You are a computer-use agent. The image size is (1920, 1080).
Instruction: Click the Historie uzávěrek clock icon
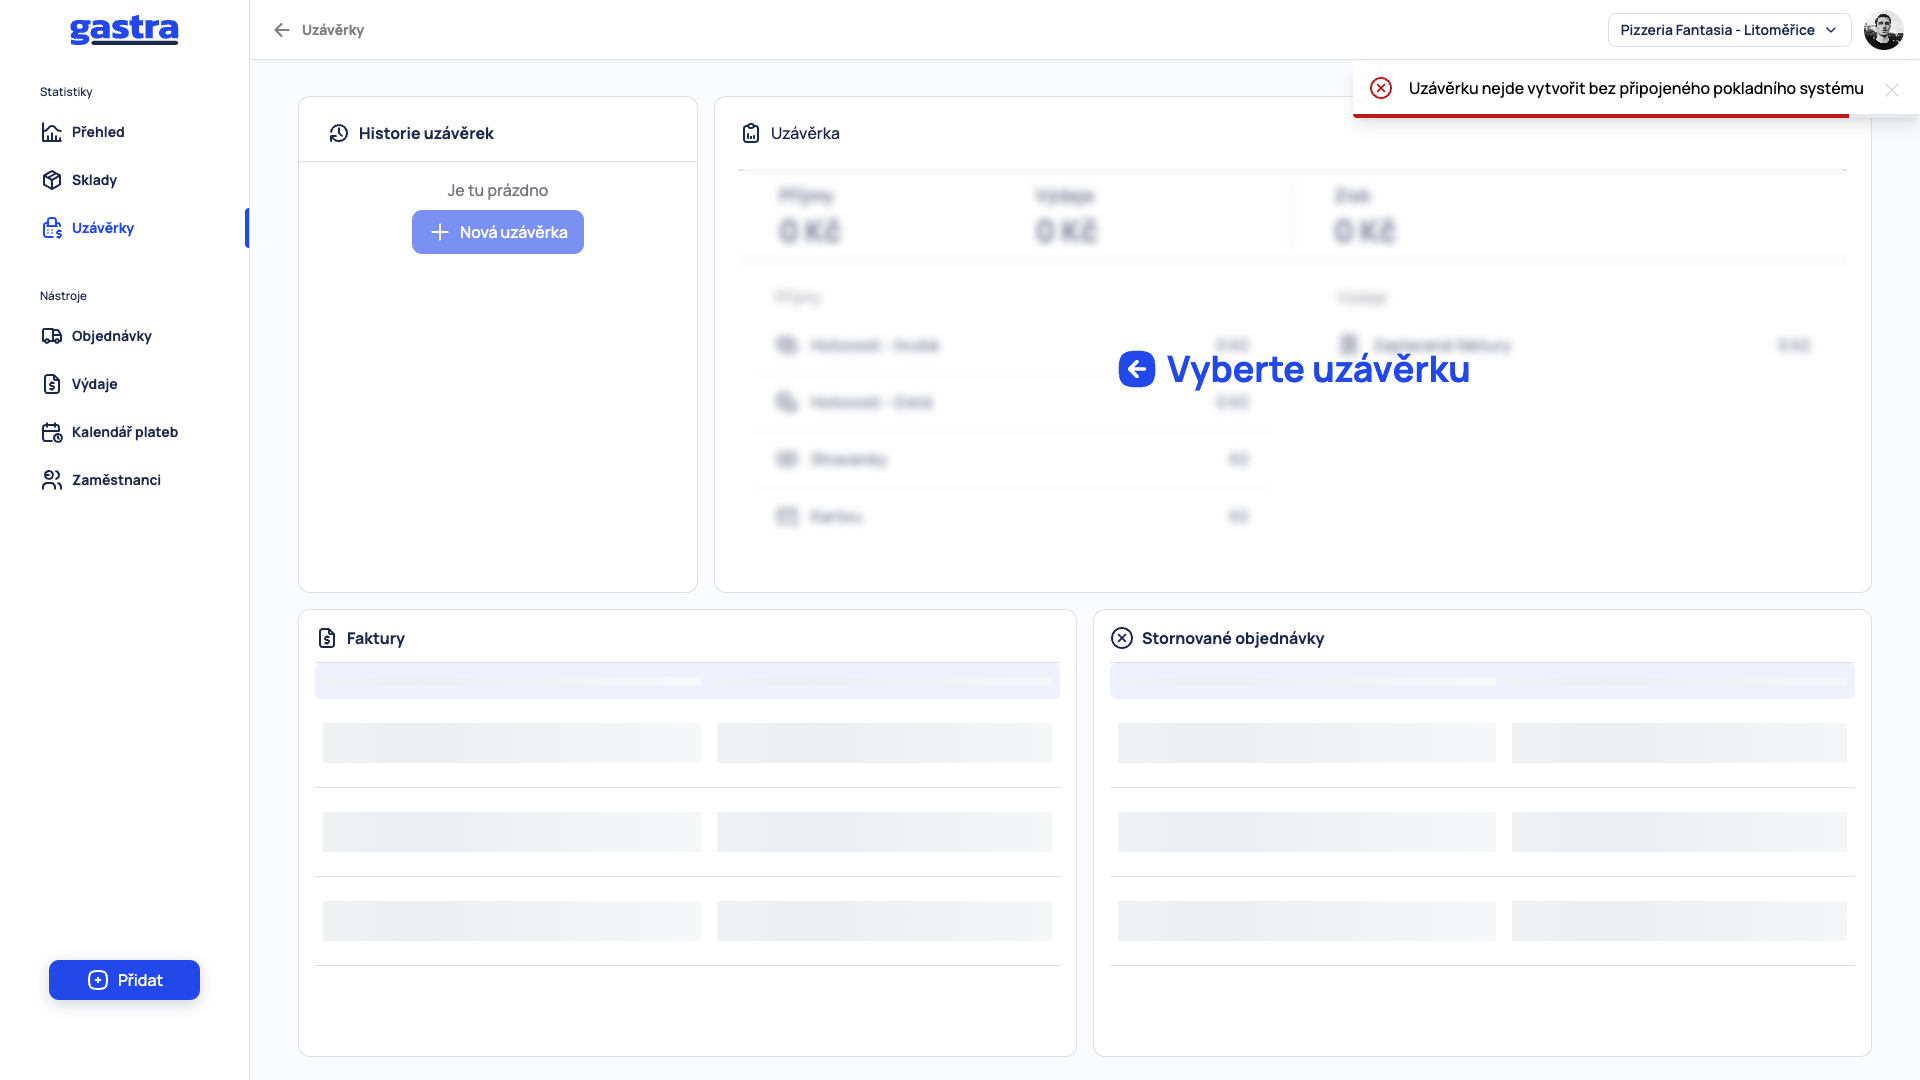pos(339,133)
